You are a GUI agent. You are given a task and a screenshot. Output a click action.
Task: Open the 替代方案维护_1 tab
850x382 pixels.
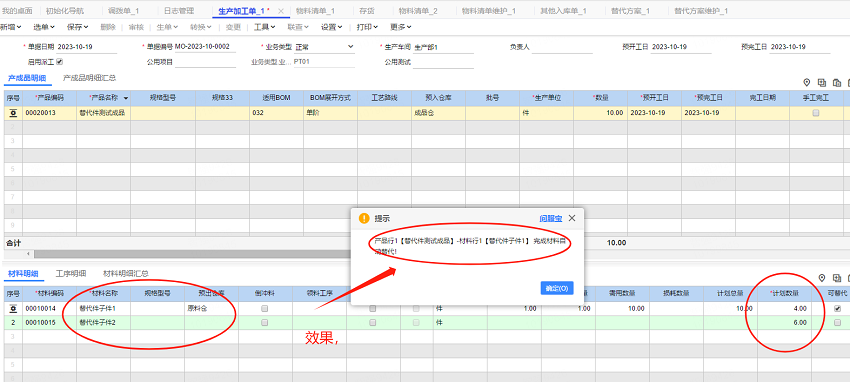click(701, 11)
